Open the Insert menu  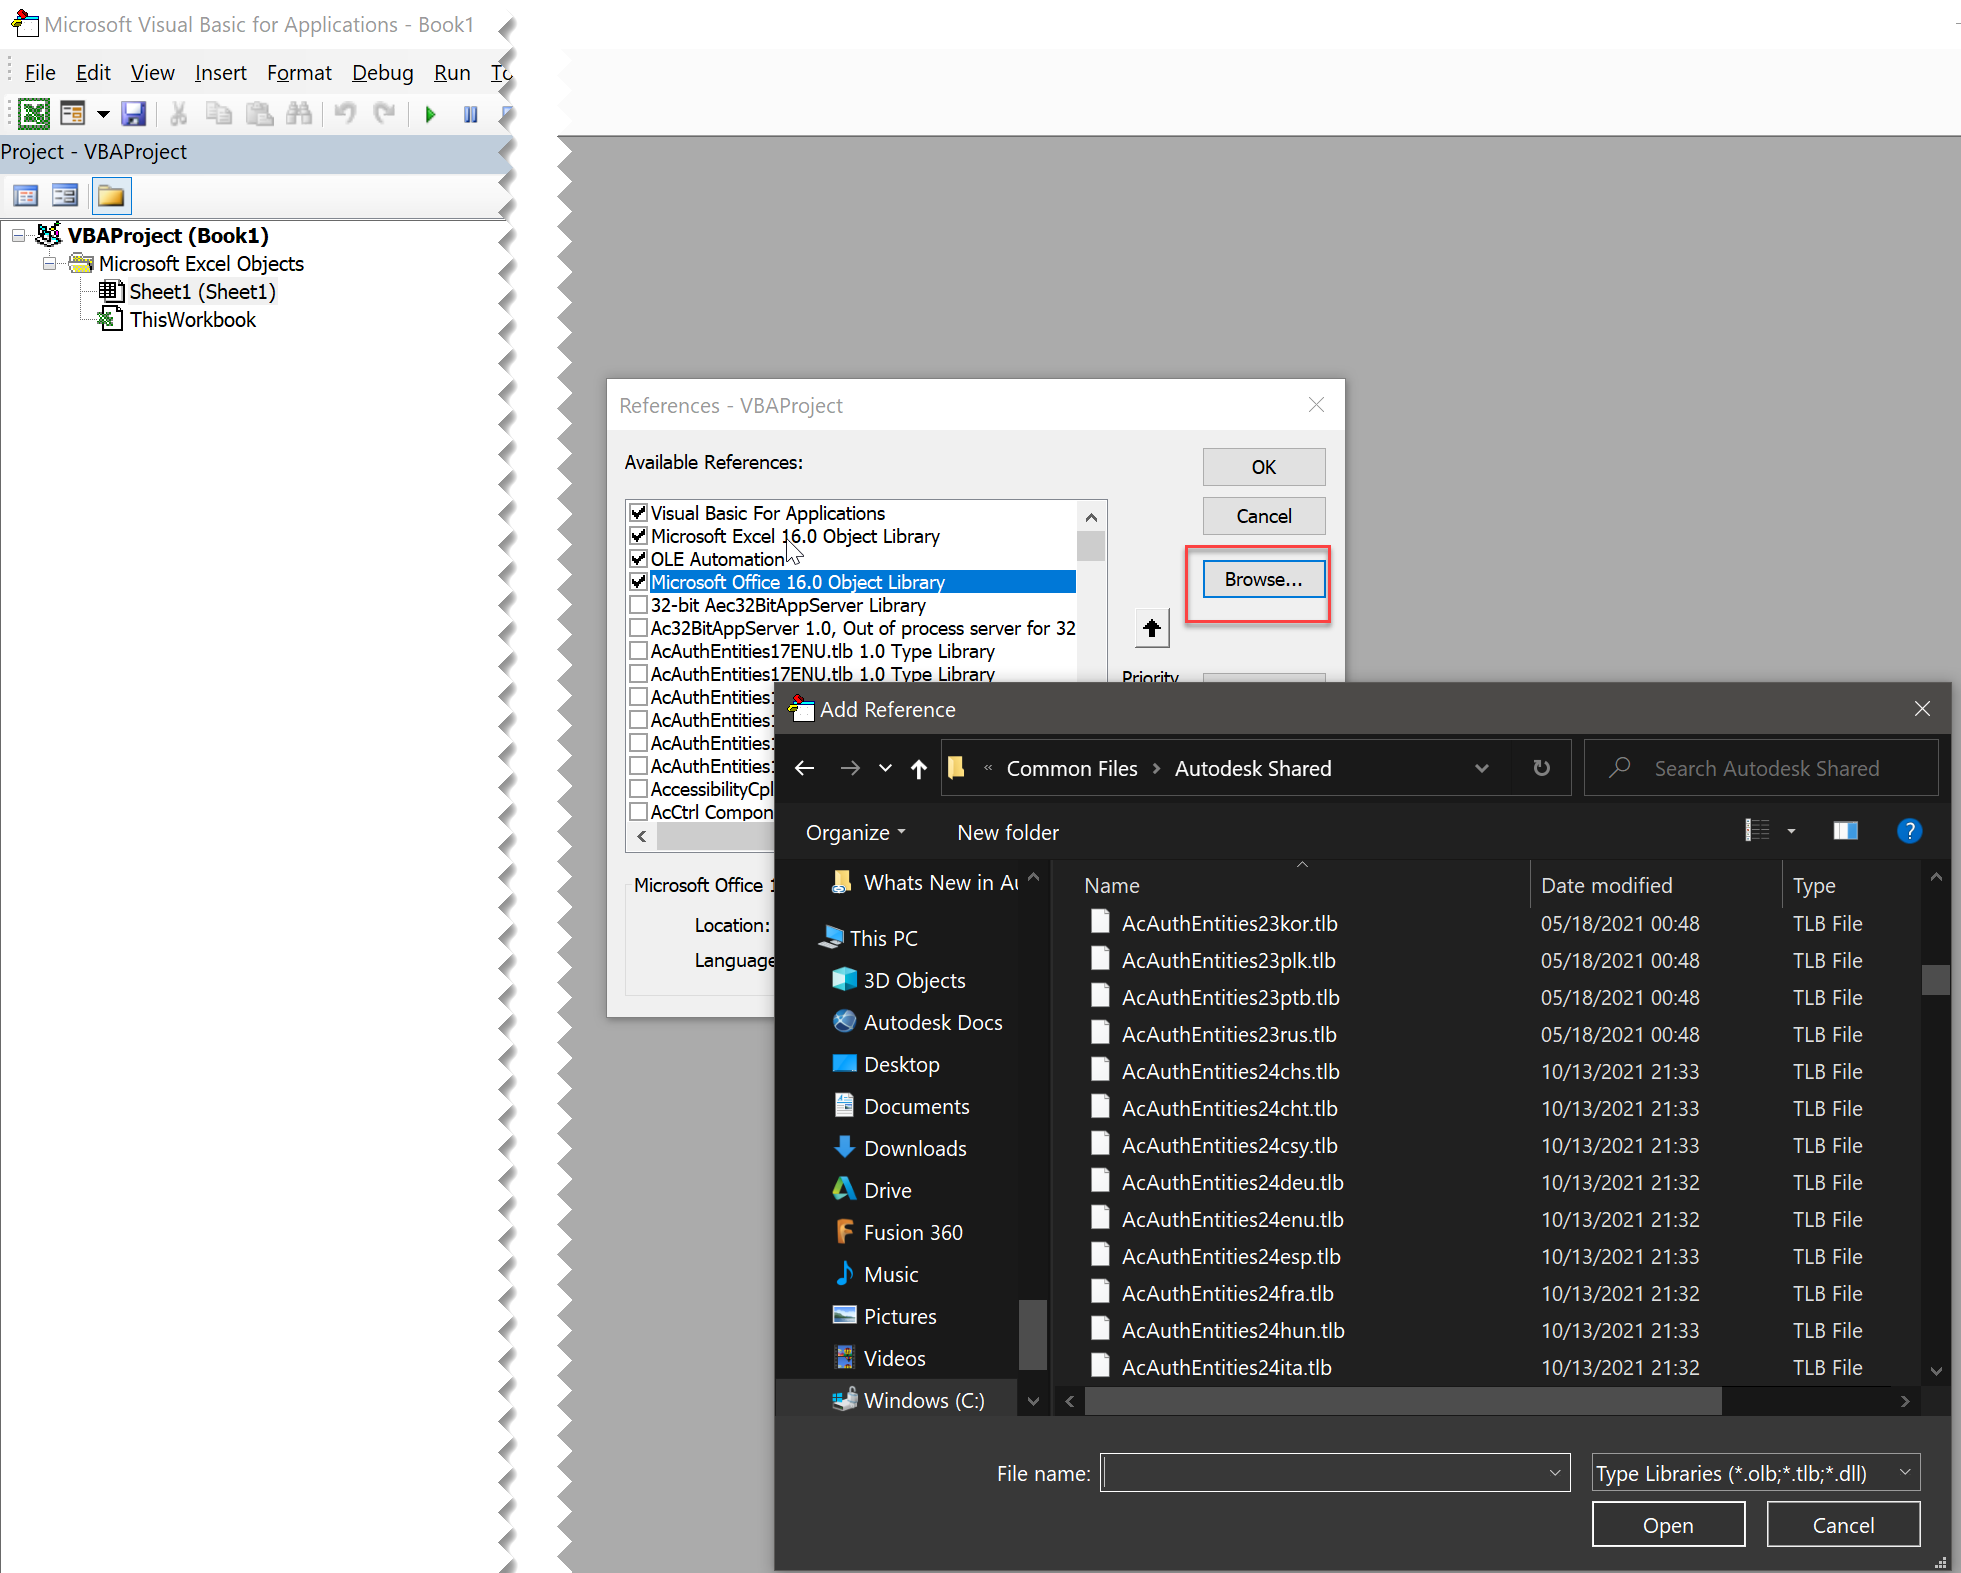[220, 73]
